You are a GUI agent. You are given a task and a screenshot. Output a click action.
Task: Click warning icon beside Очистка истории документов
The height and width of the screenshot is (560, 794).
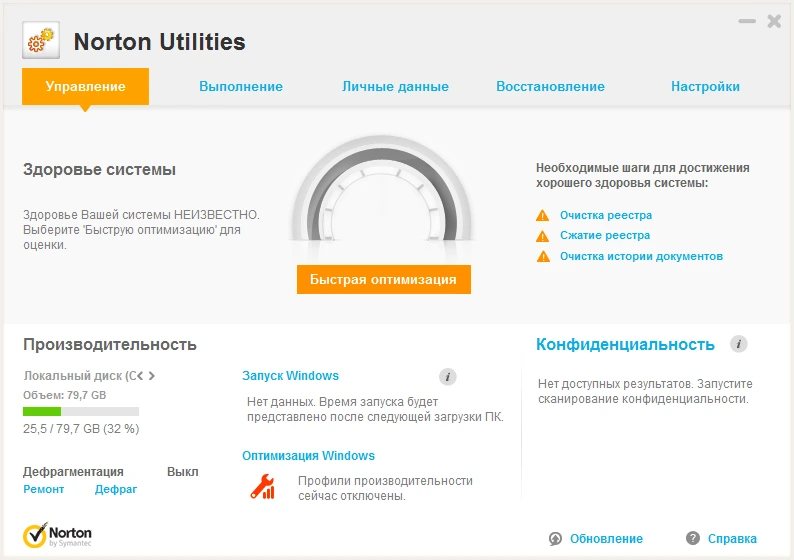[543, 256]
